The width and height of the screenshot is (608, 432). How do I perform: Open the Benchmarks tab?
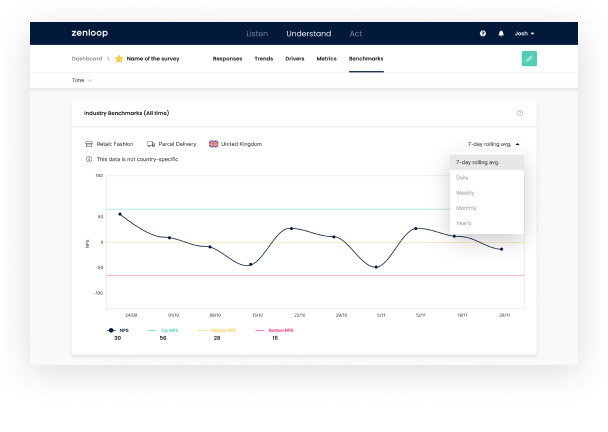point(366,59)
